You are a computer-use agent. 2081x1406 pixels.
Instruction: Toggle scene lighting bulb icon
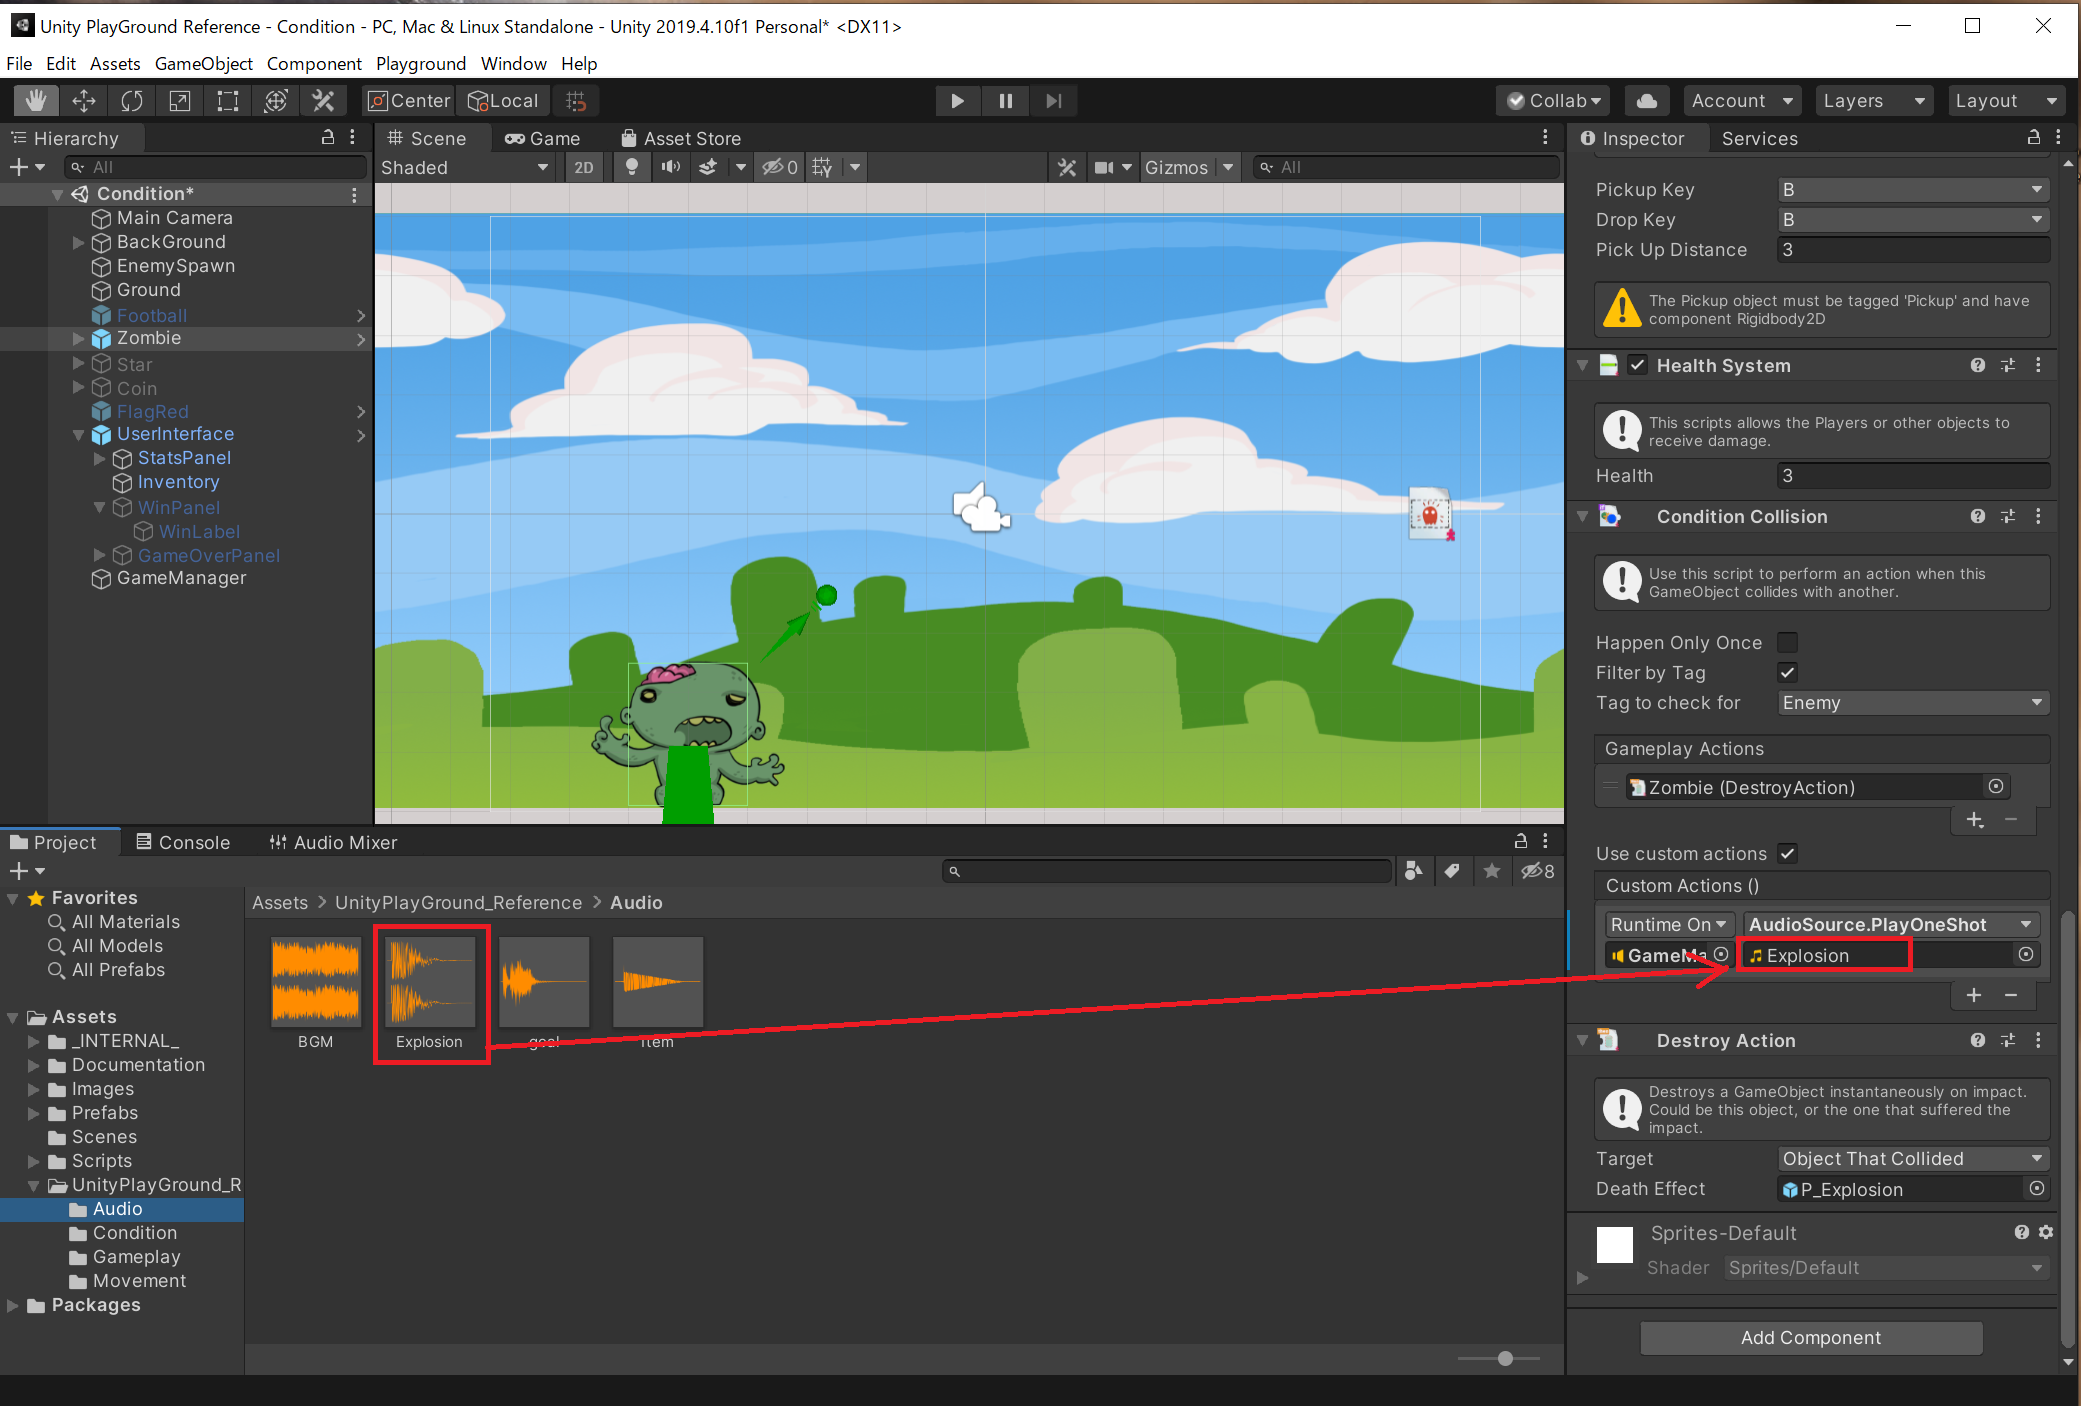click(x=631, y=167)
